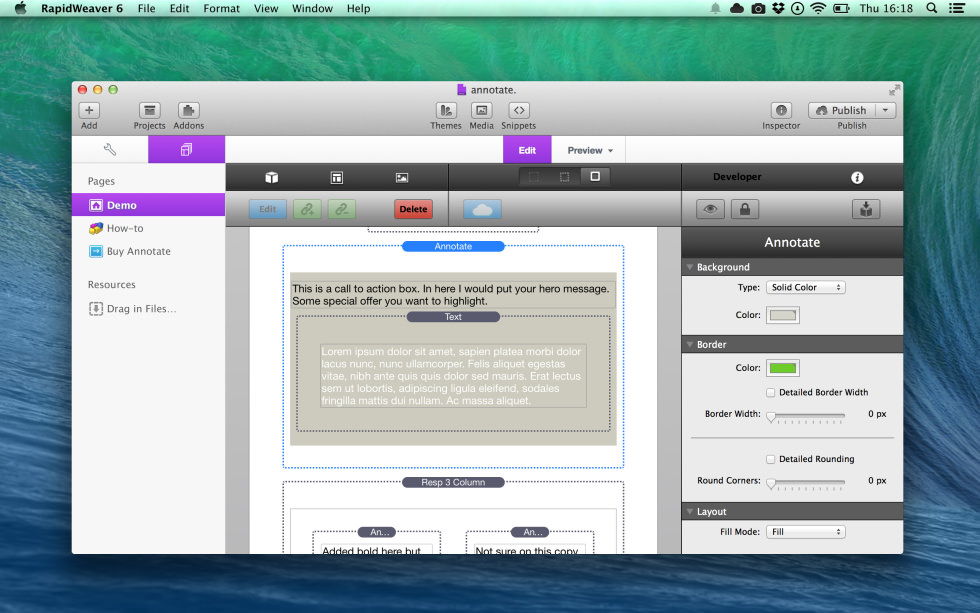Click the call to action text
Image resolution: width=980 pixels, height=613 pixels.
click(x=453, y=295)
